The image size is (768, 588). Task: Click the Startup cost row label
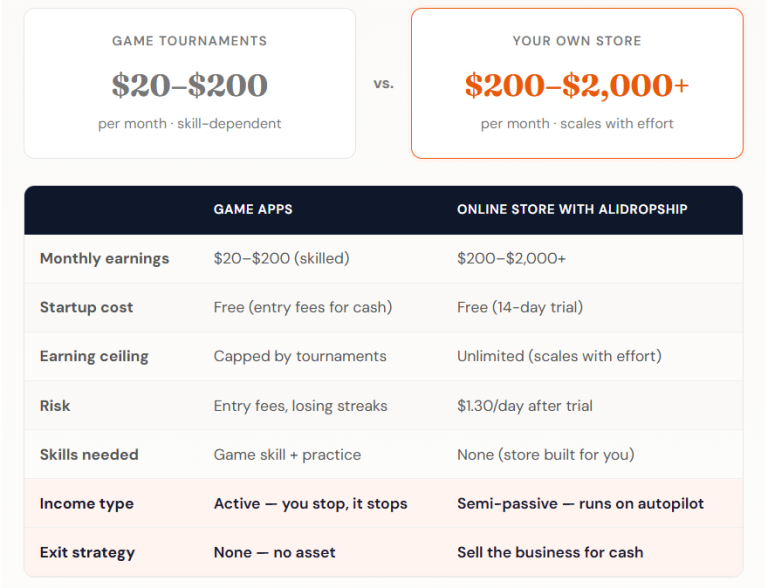[86, 307]
